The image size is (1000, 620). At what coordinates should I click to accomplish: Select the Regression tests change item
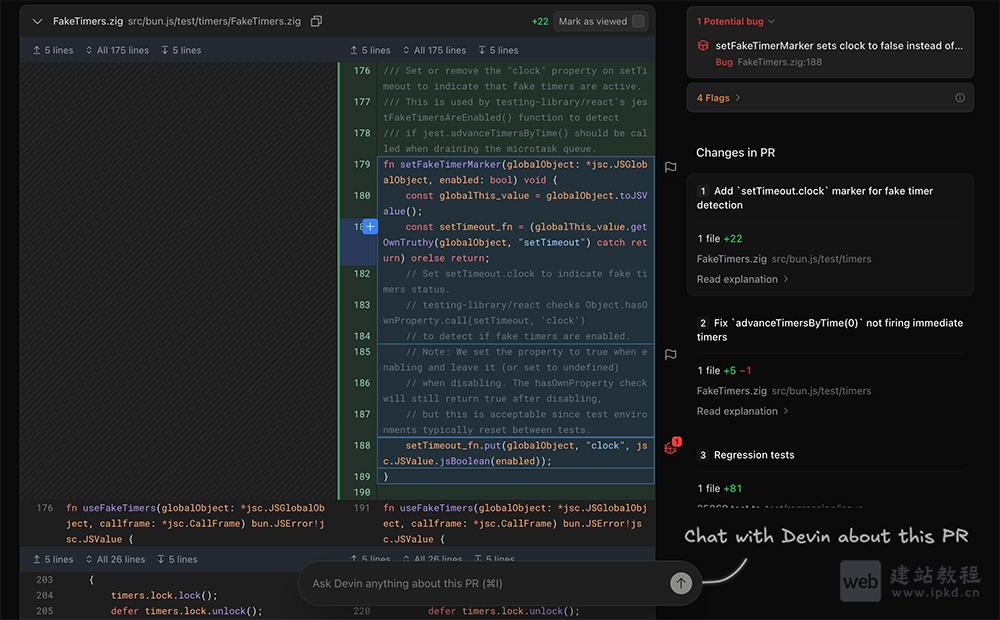pos(754,455)
